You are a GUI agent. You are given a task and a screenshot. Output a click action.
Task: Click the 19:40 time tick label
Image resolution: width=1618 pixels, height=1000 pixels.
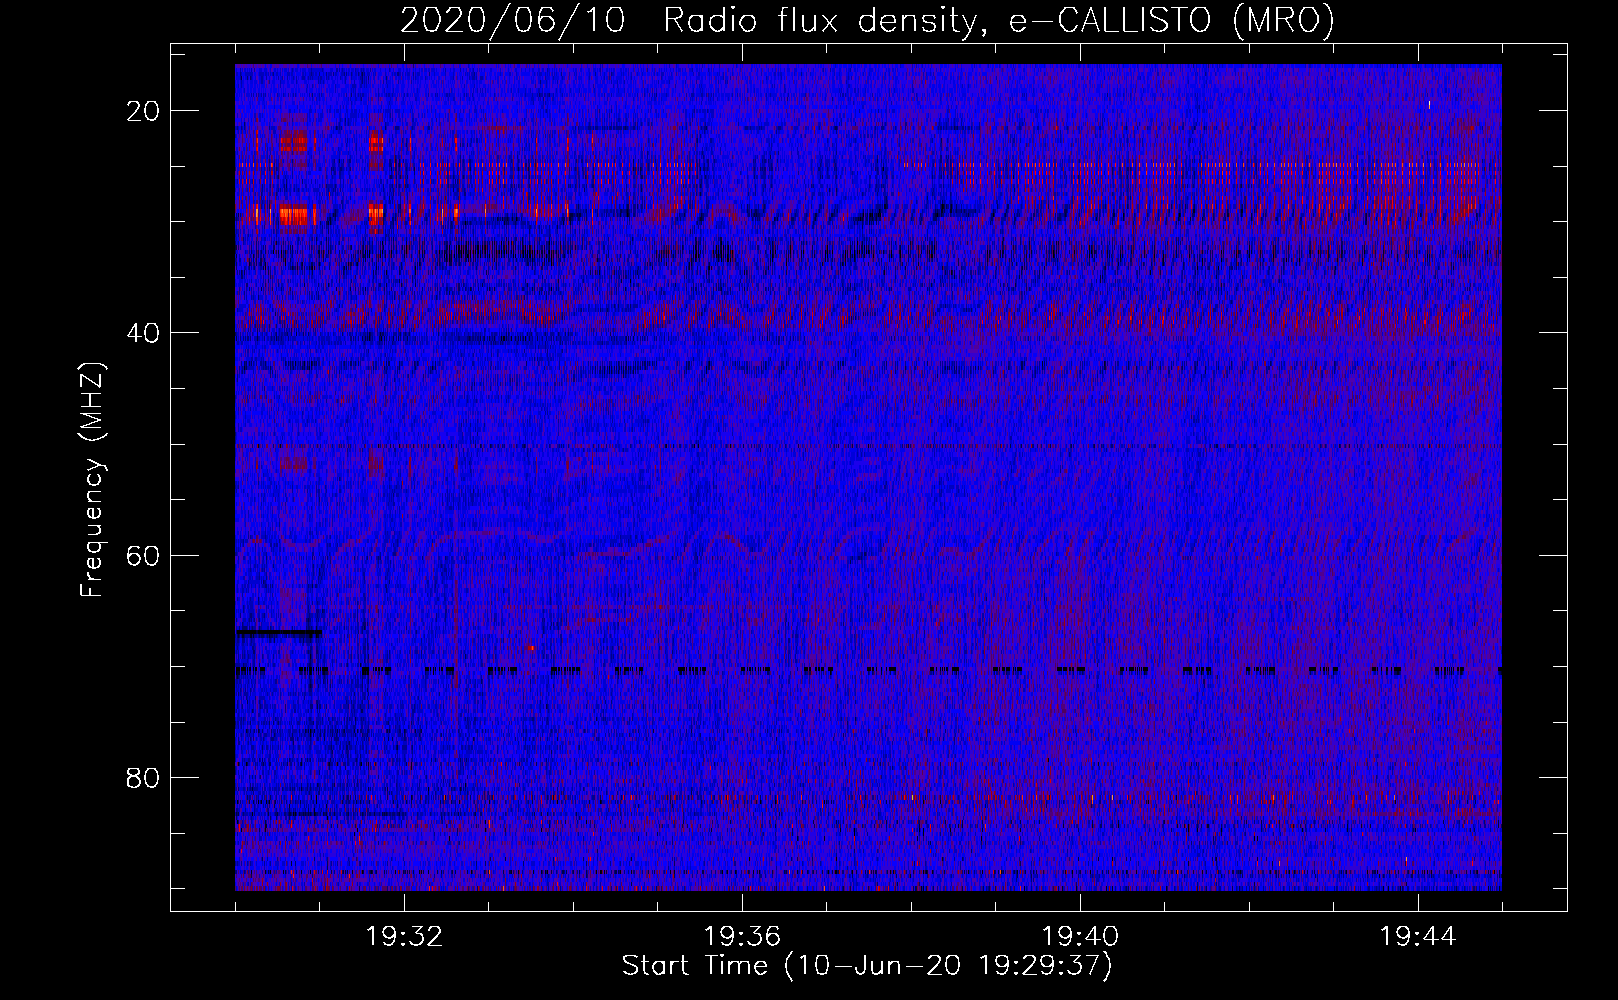coord(1080,937)
